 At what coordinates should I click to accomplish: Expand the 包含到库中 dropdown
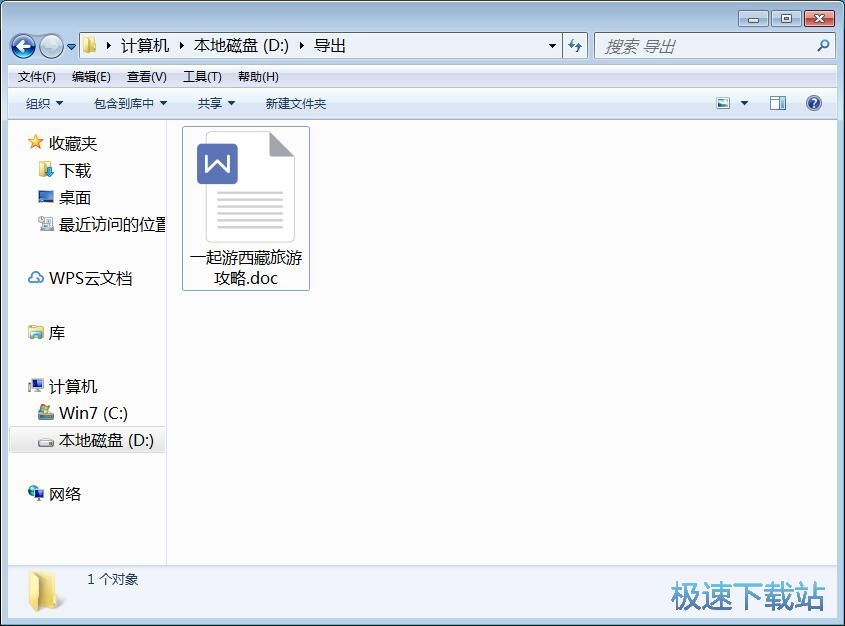[129, 103]
